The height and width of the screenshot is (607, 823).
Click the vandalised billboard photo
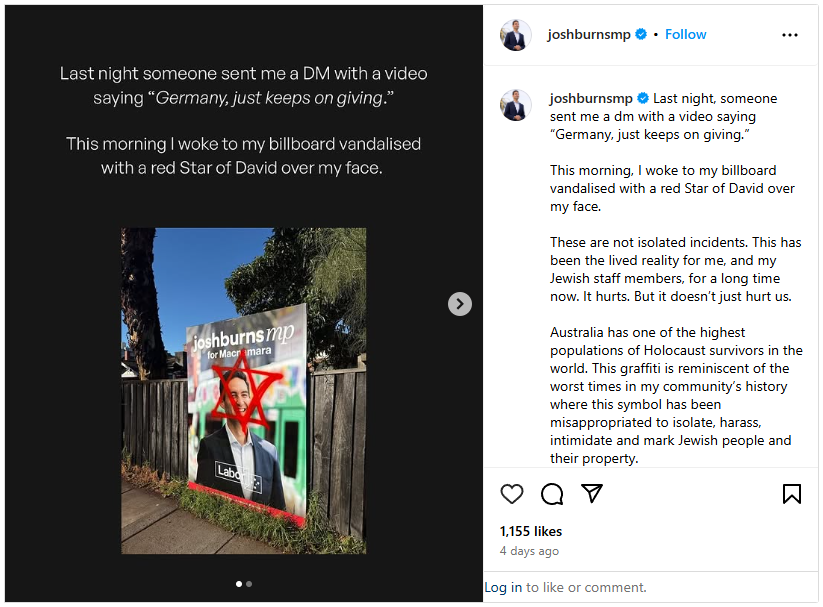pyautogui.click(x=244, y=391)
